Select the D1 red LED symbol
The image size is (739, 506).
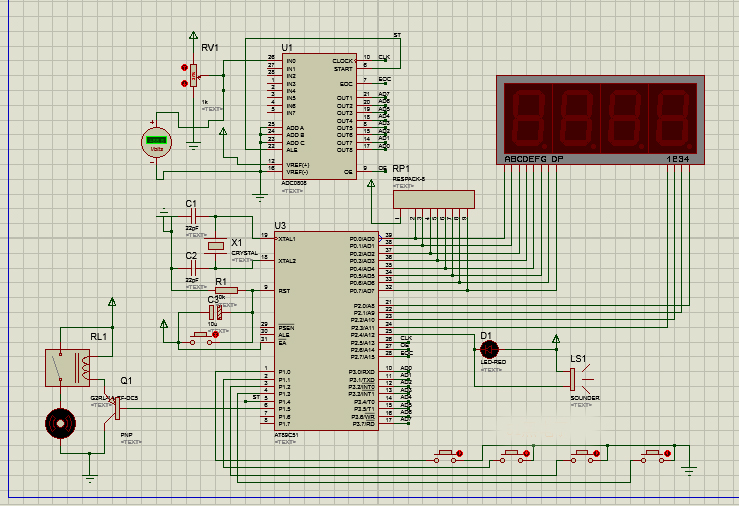point(489,350)
